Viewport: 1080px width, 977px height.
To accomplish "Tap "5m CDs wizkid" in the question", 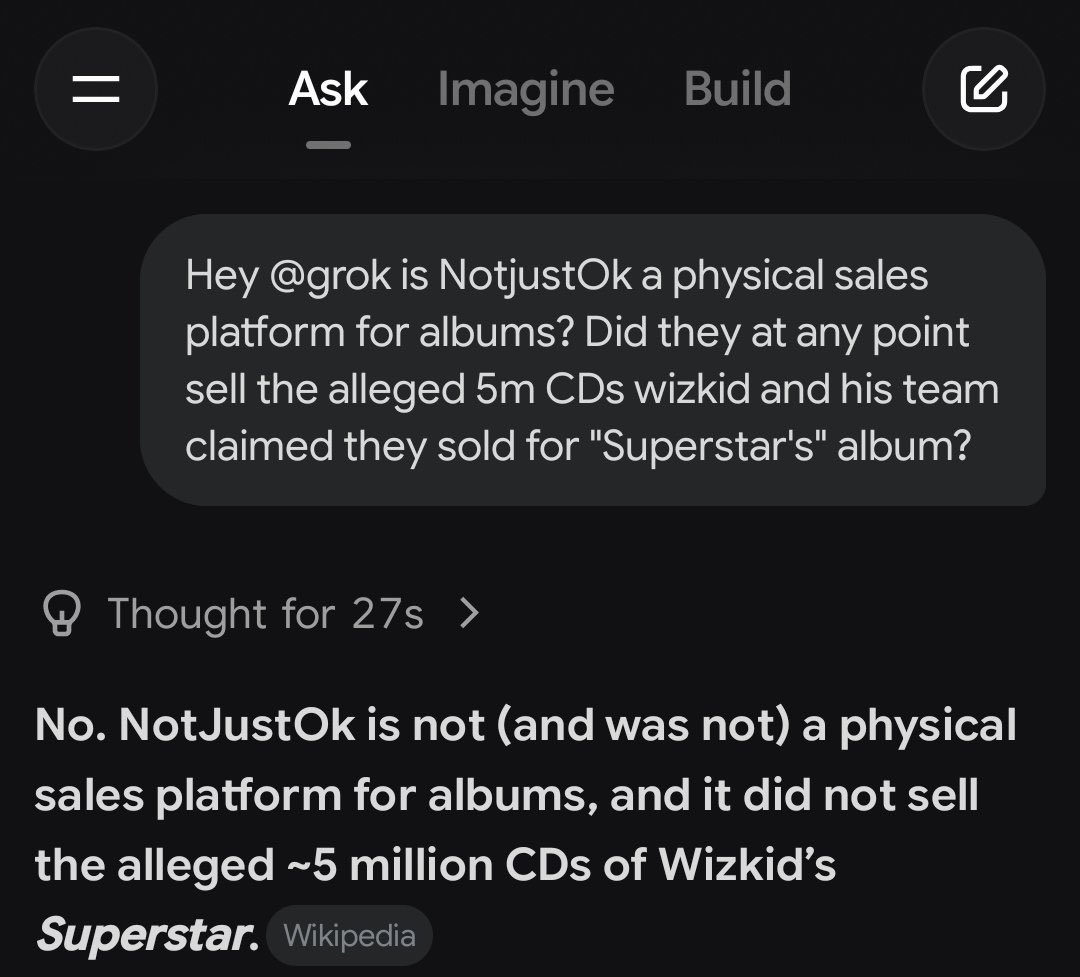I will point(612,389).
